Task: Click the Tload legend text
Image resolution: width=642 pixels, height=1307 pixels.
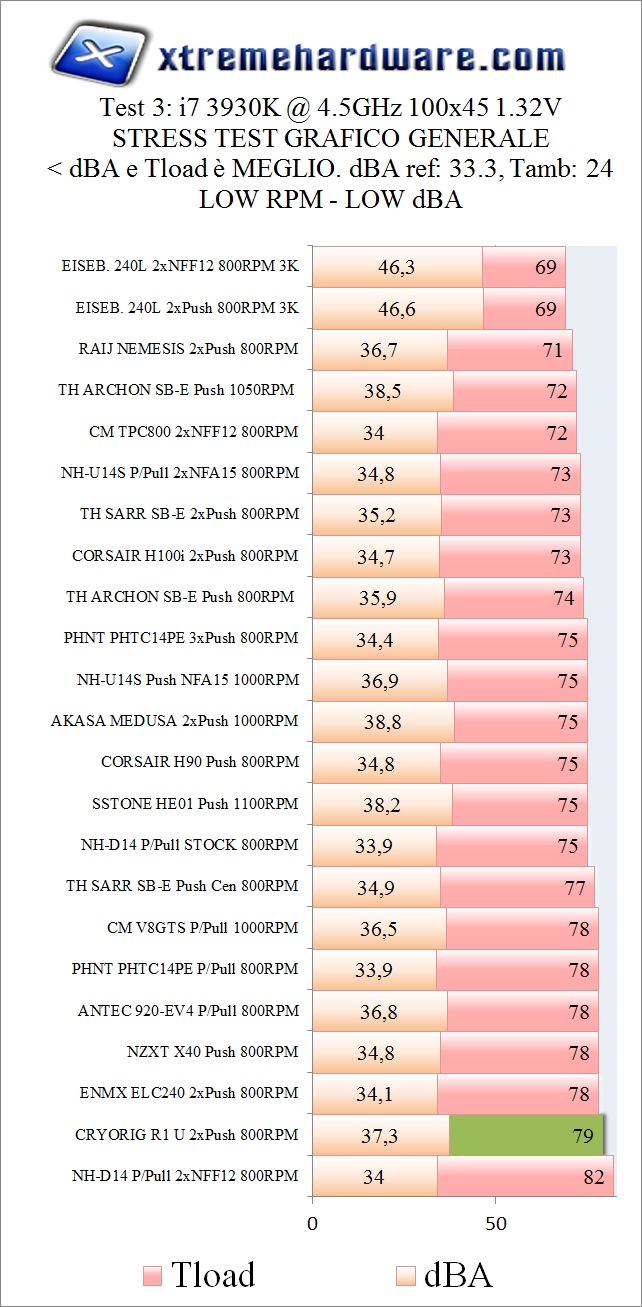Action: click(213, 1274)
